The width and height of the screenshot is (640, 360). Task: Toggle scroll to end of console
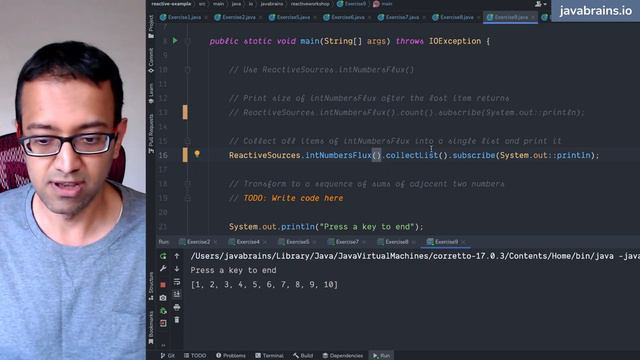(x=177, y=294)
